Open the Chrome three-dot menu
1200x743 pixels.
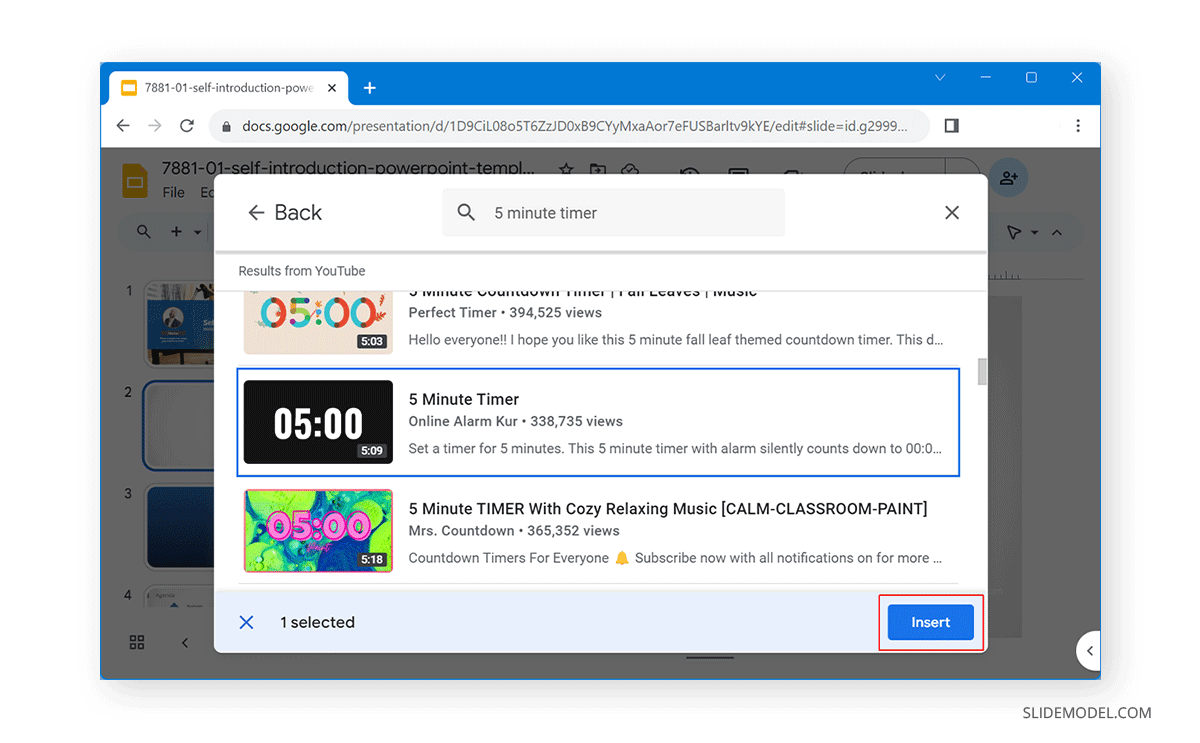coord(1078,125)
